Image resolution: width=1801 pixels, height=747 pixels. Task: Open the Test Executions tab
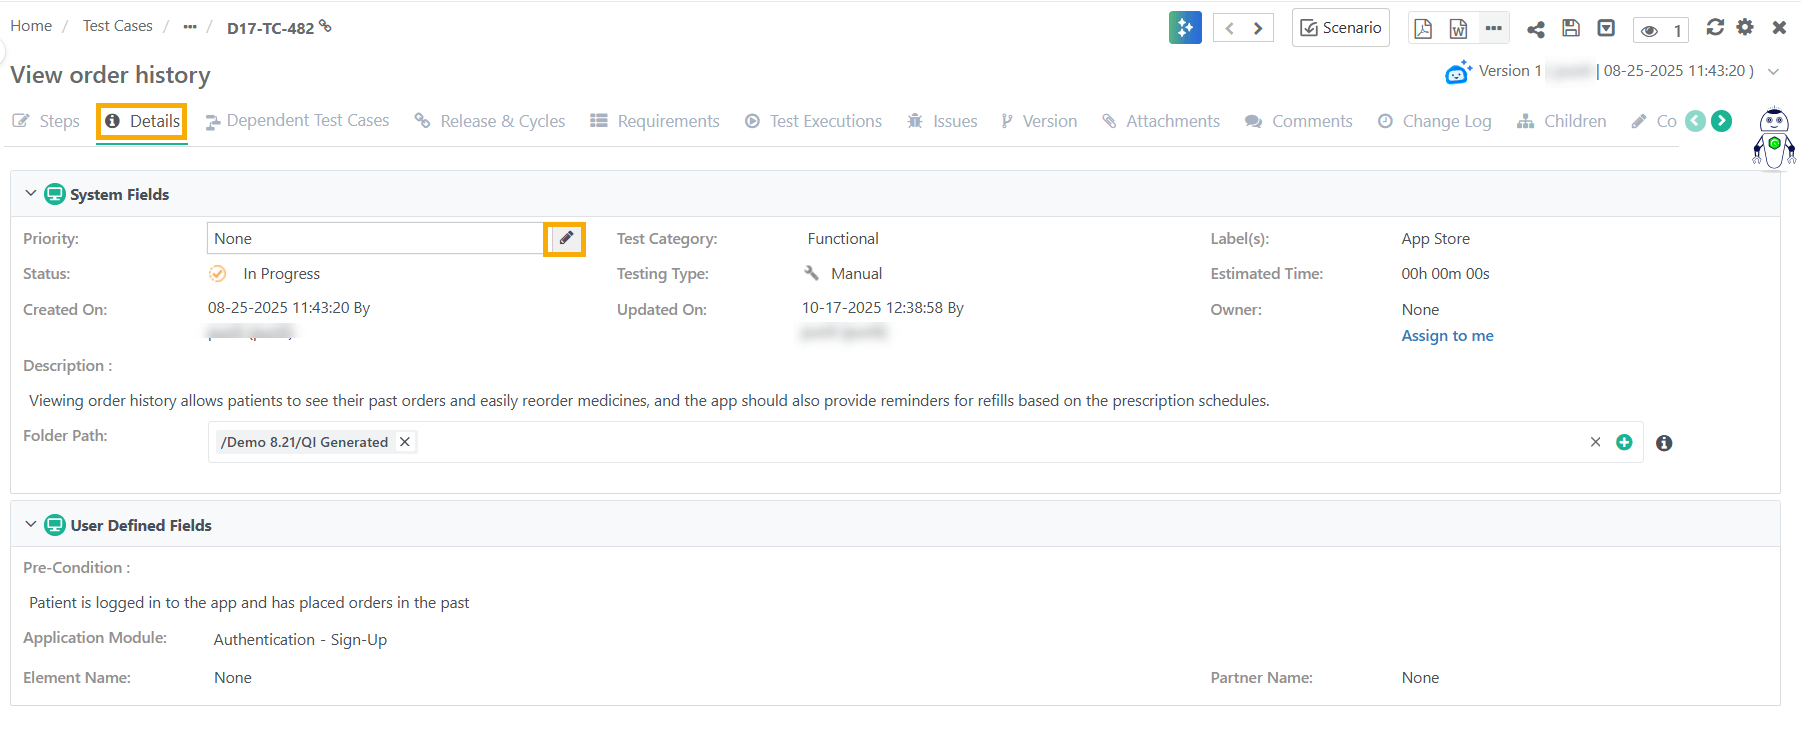[x=814, y=121]
